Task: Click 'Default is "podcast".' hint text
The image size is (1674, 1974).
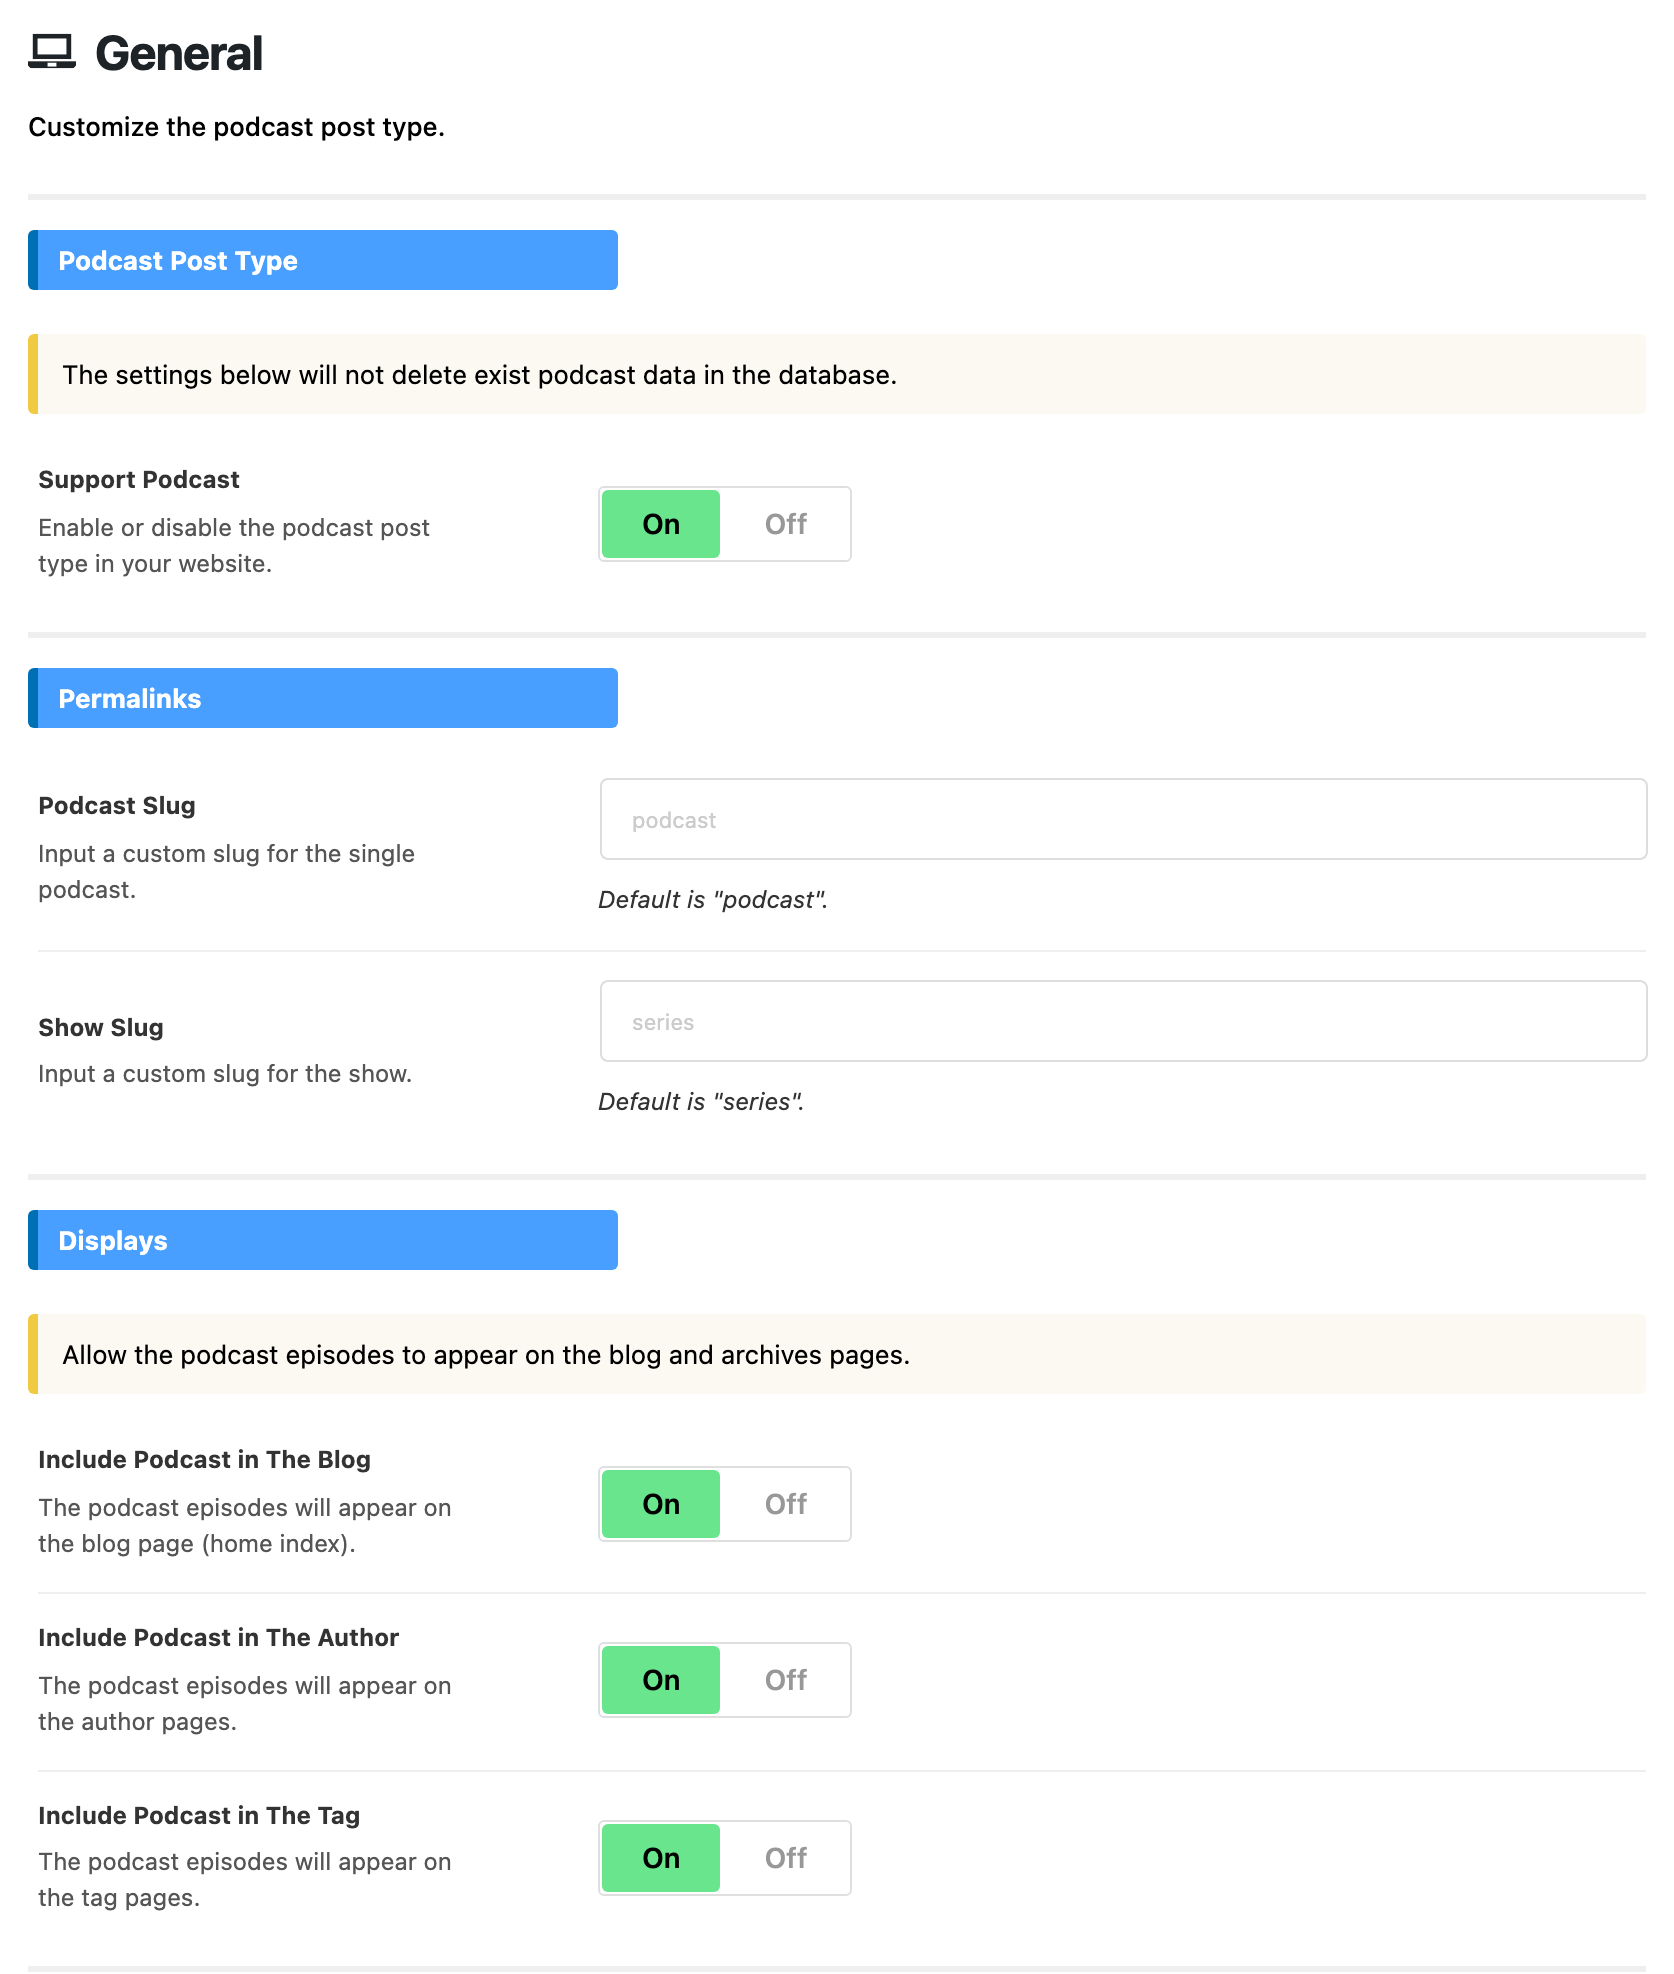Action: click(x=713, y=900)
